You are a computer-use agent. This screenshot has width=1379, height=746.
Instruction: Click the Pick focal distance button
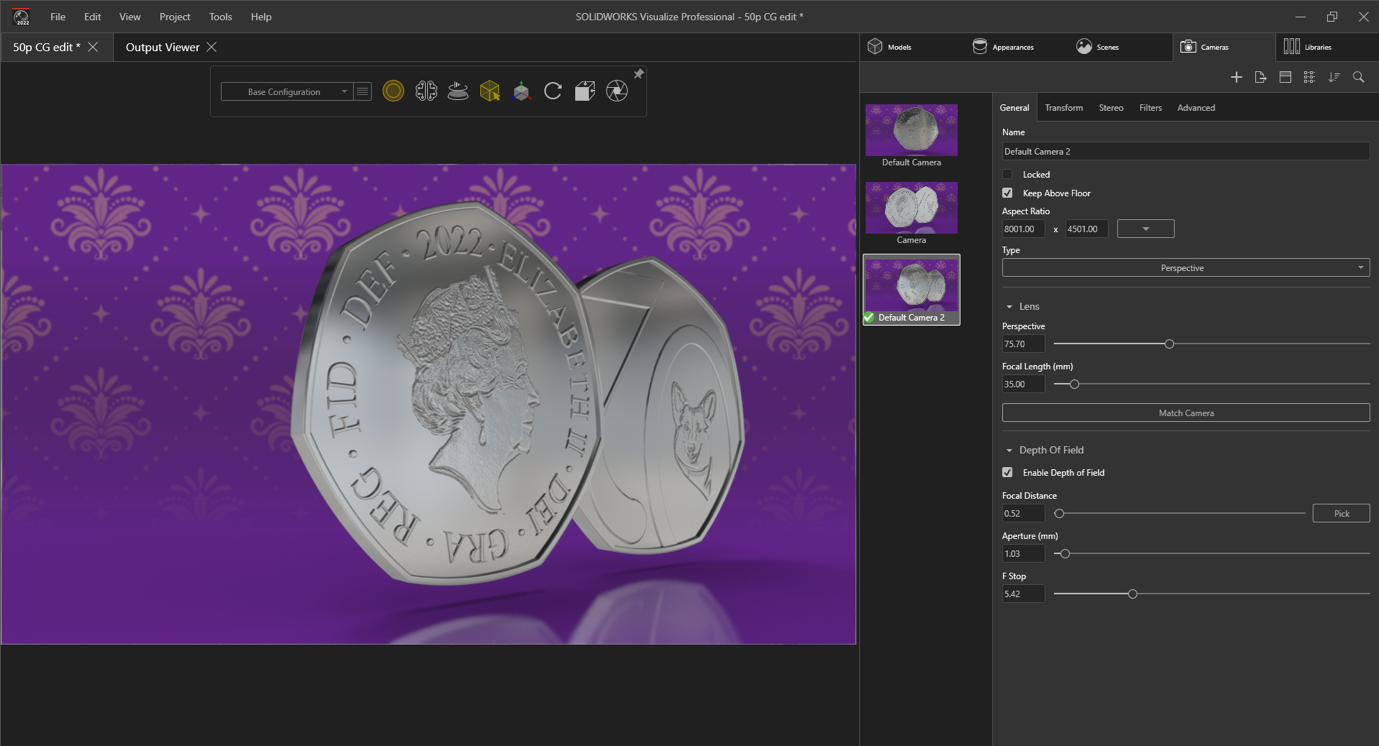(x=1341, y=513)
